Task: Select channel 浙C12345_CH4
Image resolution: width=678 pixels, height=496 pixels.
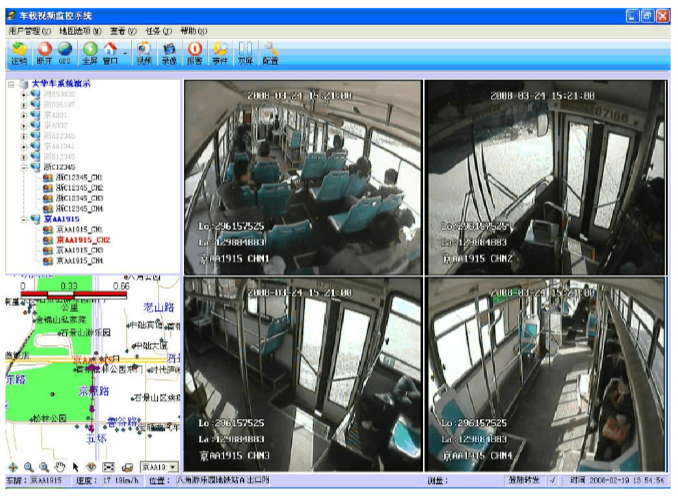Action: point(79,208)
